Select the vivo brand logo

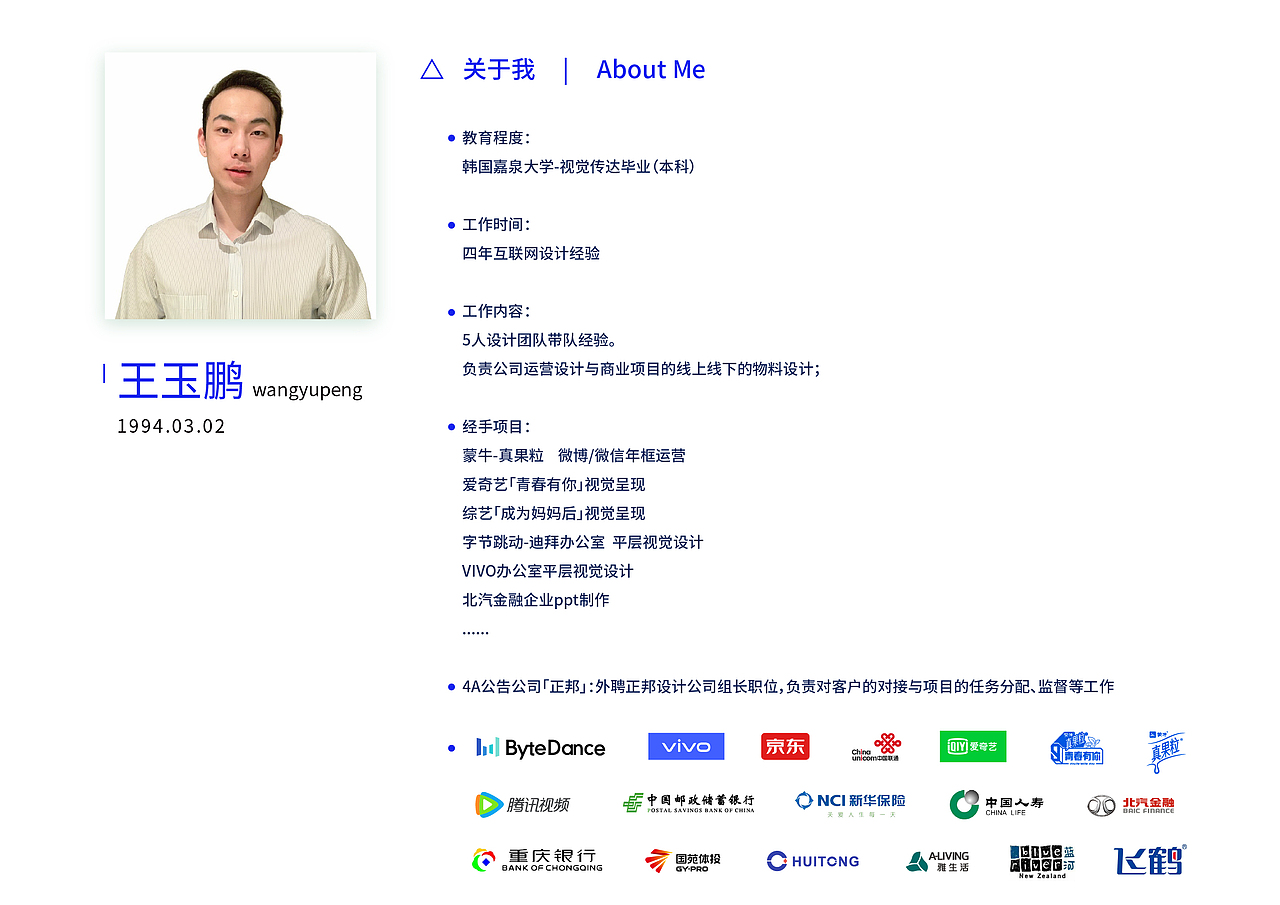click(686, 746)
